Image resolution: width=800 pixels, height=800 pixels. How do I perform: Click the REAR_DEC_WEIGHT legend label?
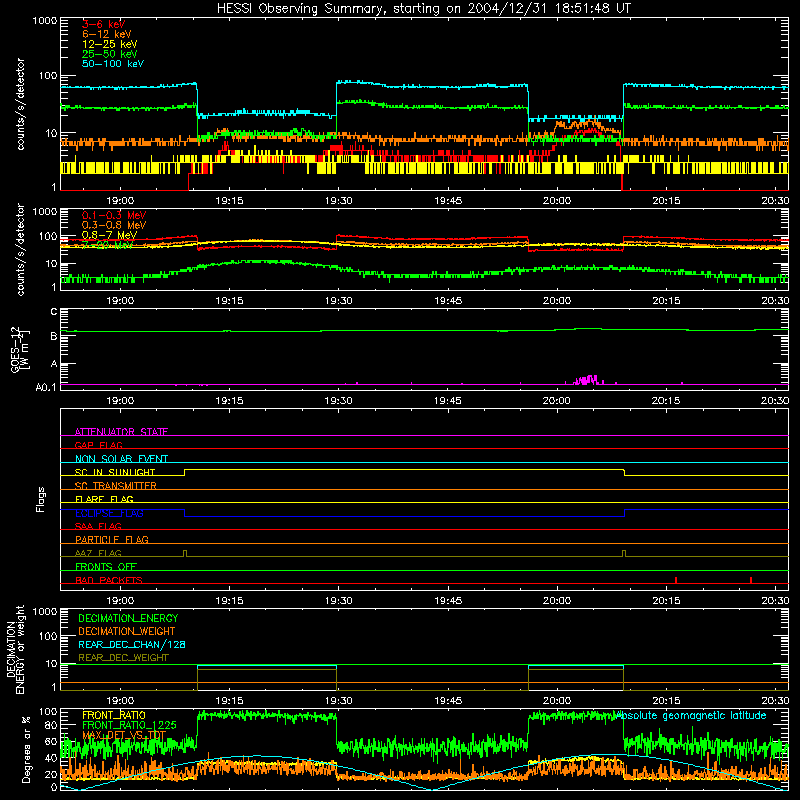click(x=123, y=658)
